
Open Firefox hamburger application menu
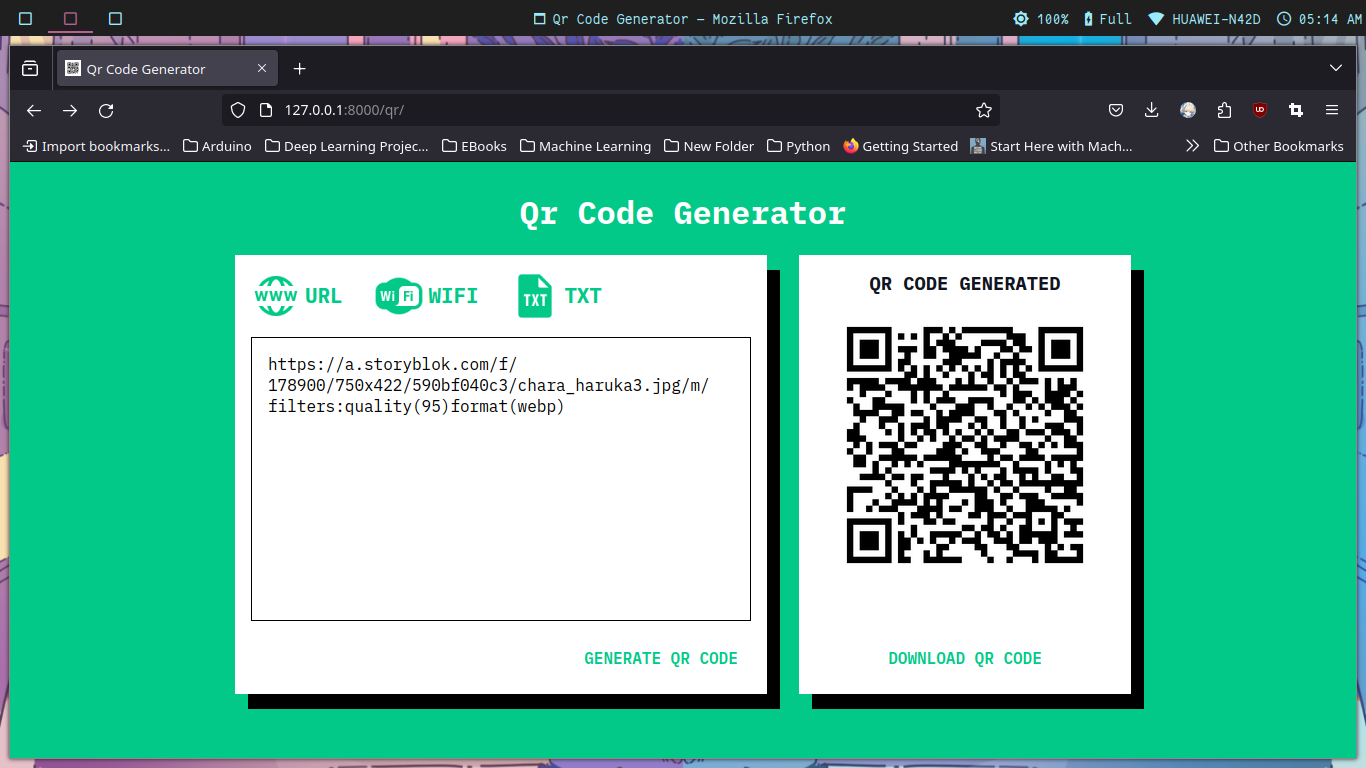click(1332, 110)
